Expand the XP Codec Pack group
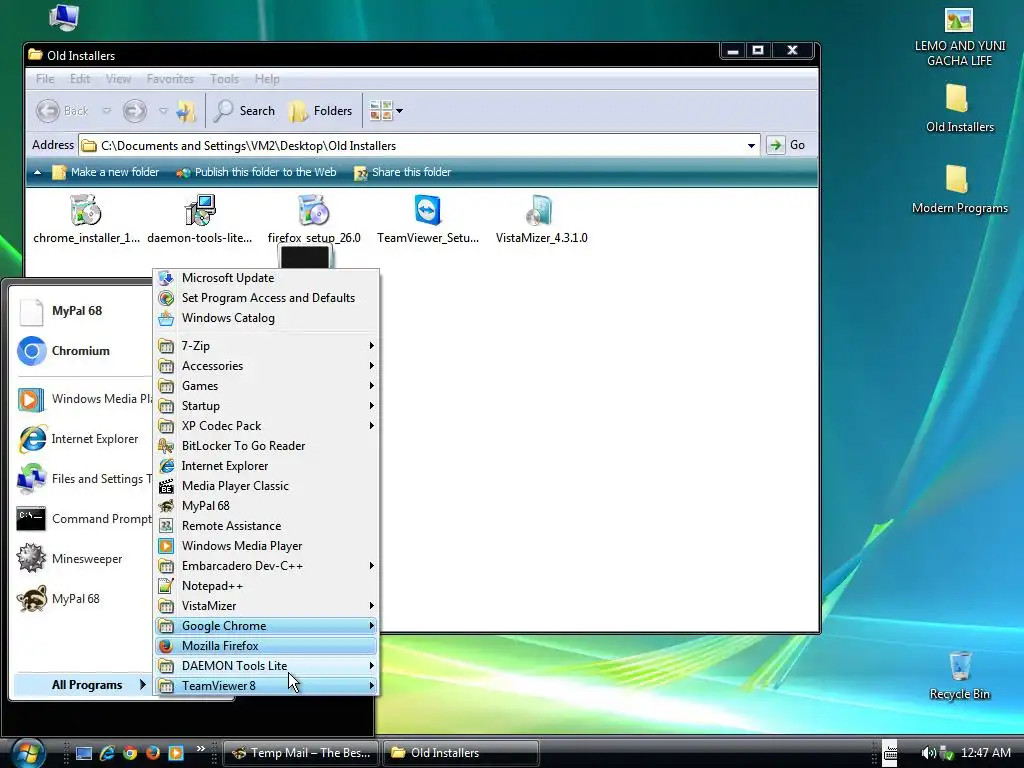The height and width of the screenshot is (768, 1024). 266,426
